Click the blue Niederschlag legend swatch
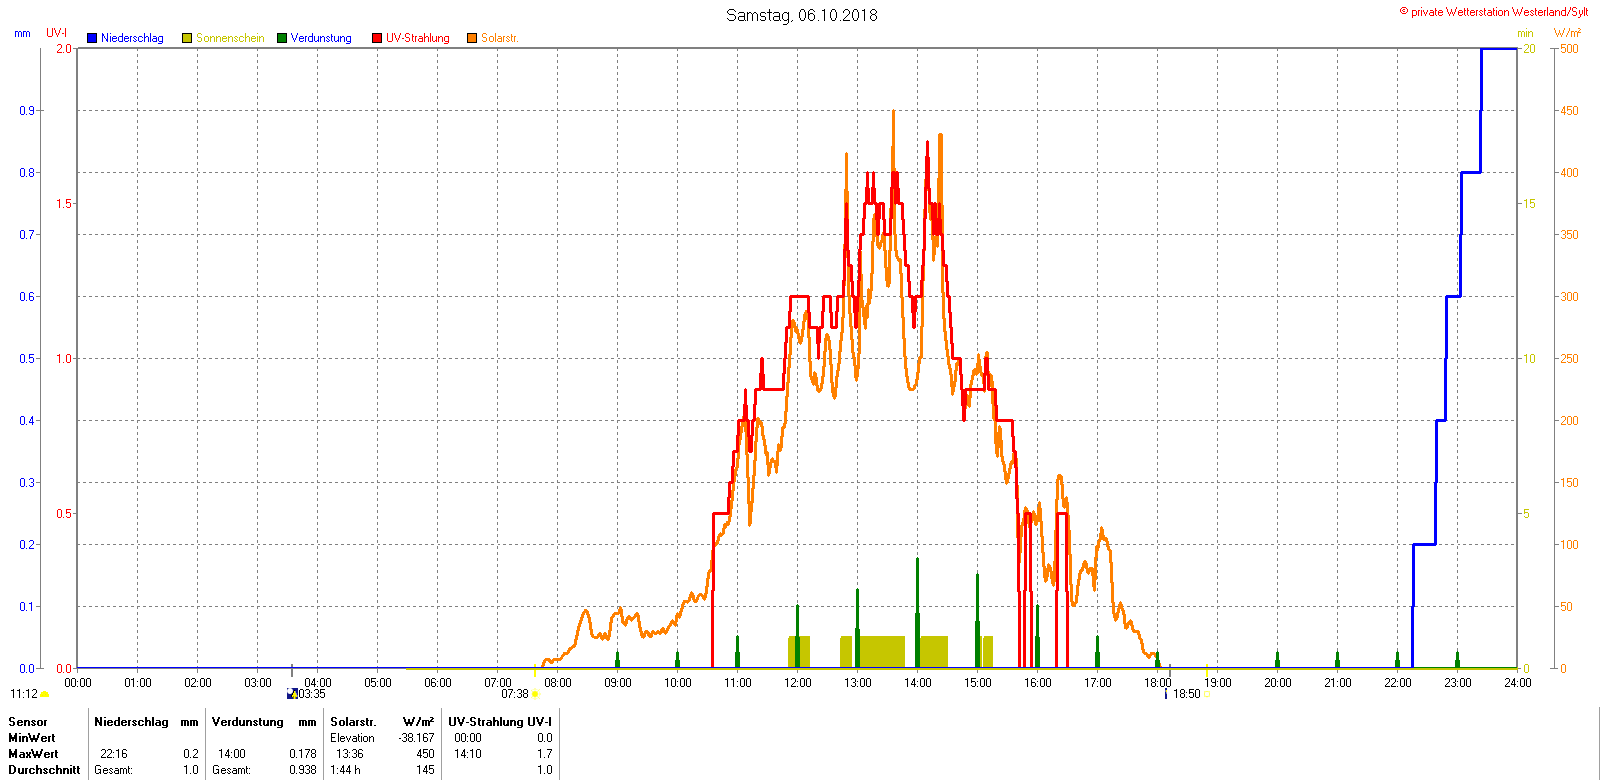 click(92, 38)
